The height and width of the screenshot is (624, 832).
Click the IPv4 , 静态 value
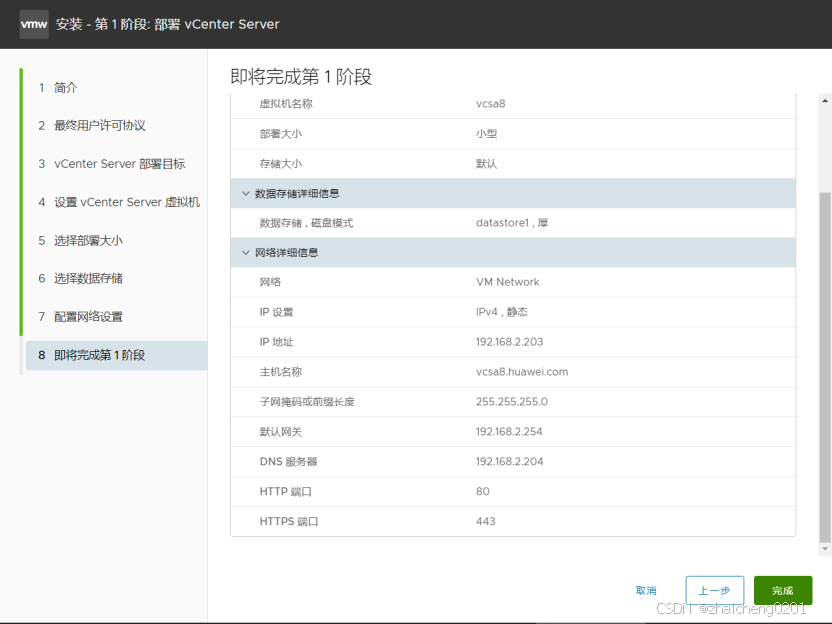(501, 312)
